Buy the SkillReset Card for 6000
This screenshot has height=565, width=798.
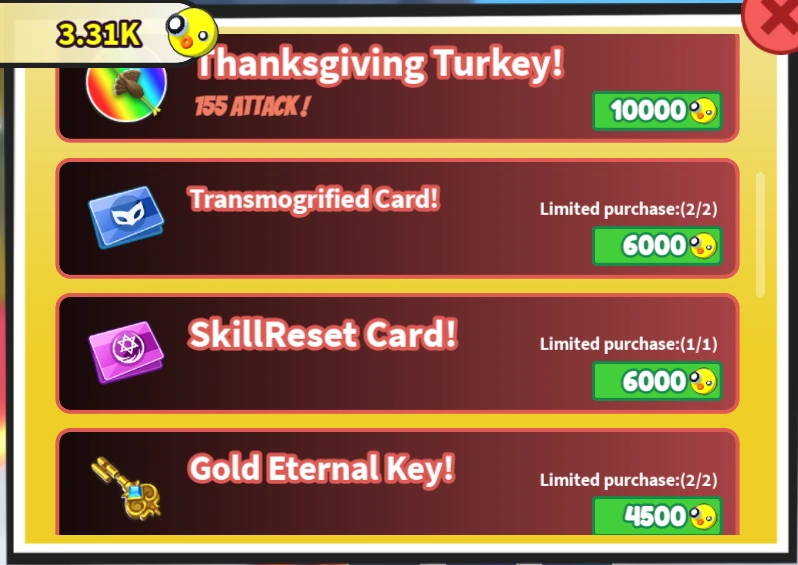(x=657, y=381)
